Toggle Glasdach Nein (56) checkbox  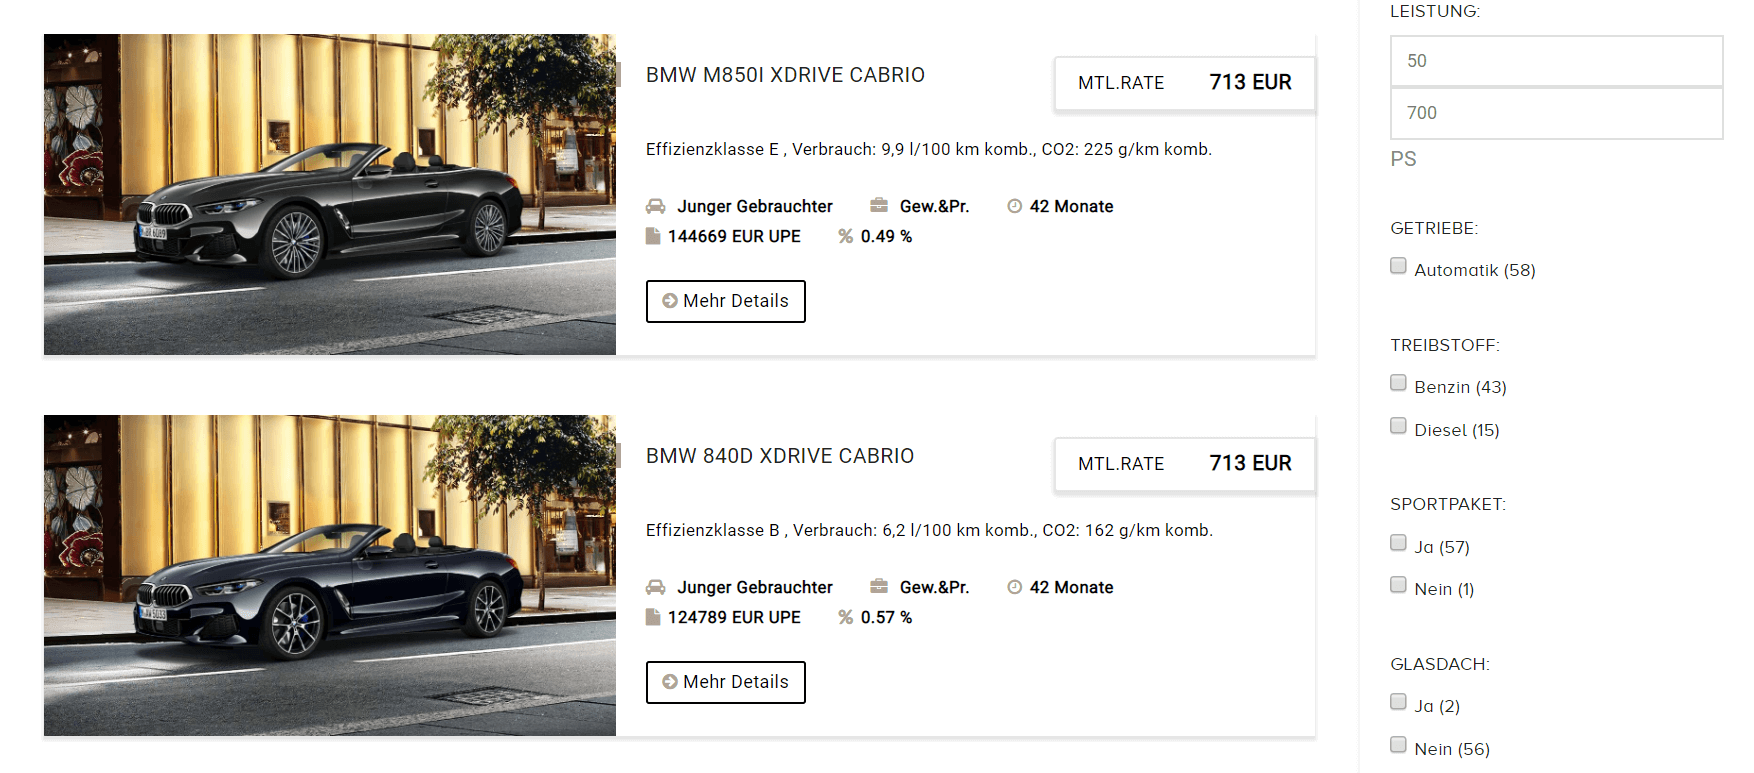click(1398, 745)
